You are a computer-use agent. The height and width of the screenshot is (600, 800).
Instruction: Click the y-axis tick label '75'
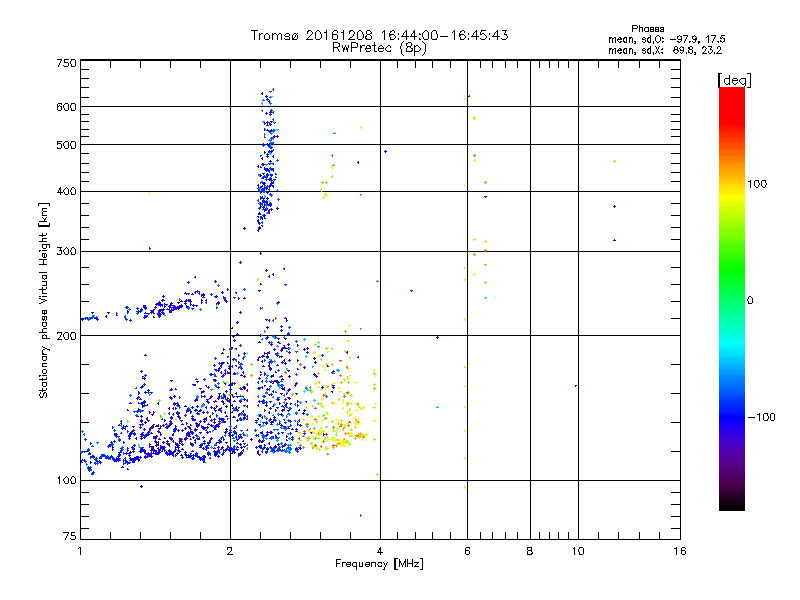coord(70,536)
